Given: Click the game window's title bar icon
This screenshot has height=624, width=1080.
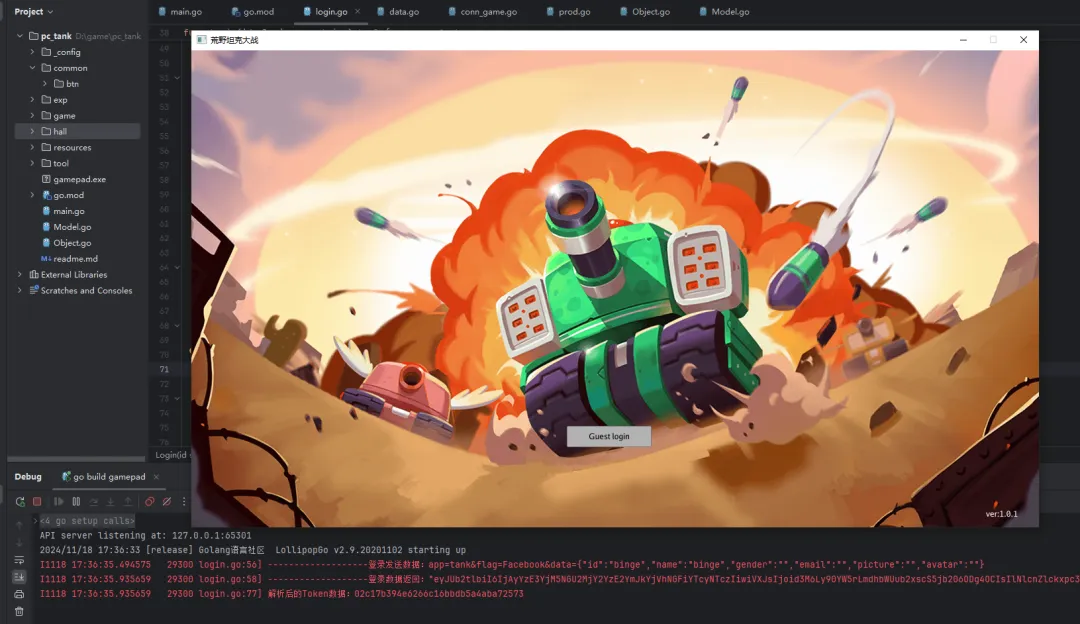Looking at the screenshot, I should click(x=201, y=40).
